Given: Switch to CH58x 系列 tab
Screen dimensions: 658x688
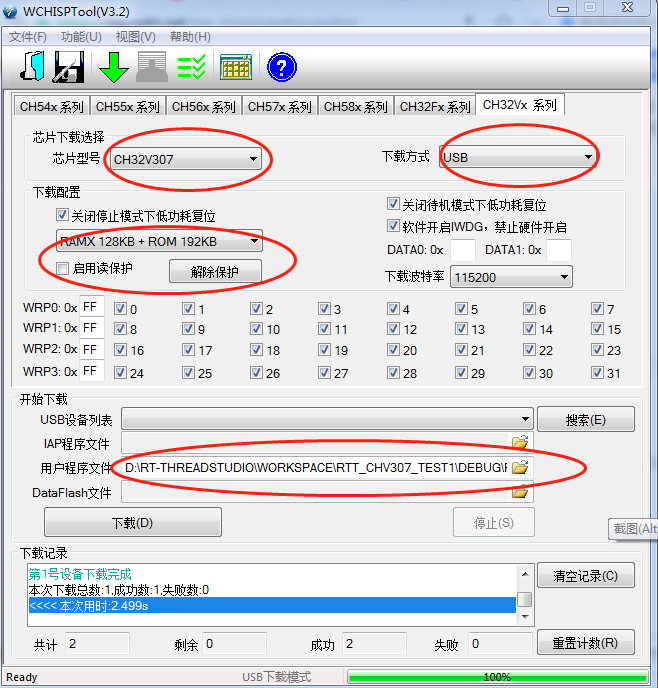Looking at the screenshot, I should 355,107.
